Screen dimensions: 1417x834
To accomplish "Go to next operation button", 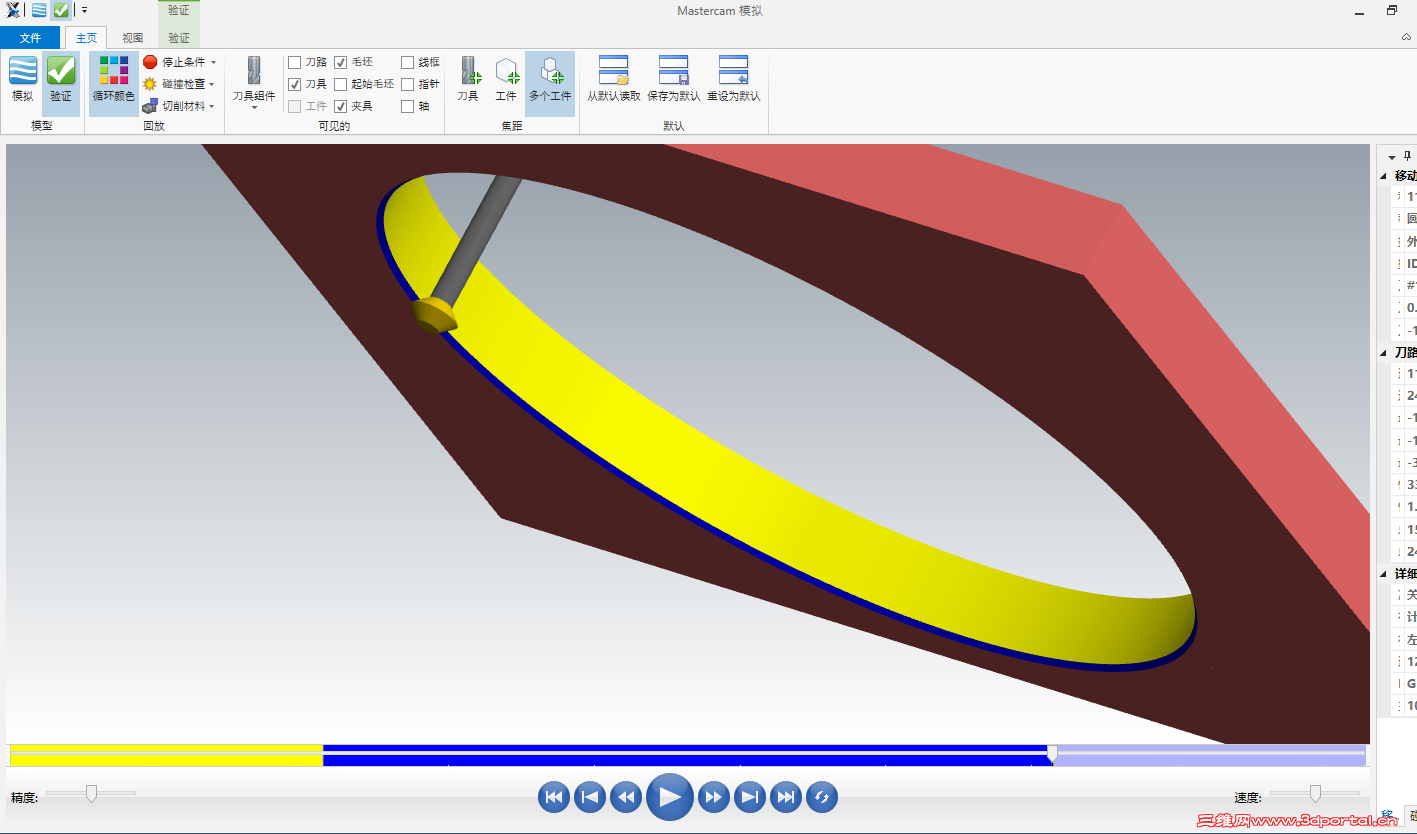I will 750,797.
